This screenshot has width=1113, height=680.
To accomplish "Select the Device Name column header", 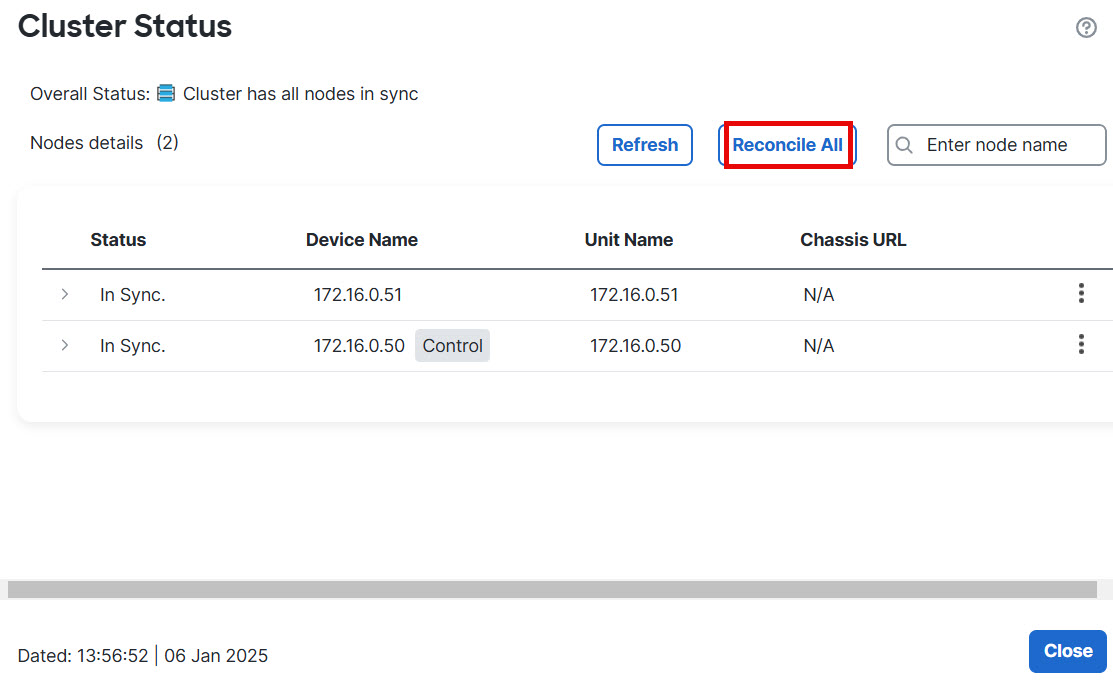I will tap(362, 240).
